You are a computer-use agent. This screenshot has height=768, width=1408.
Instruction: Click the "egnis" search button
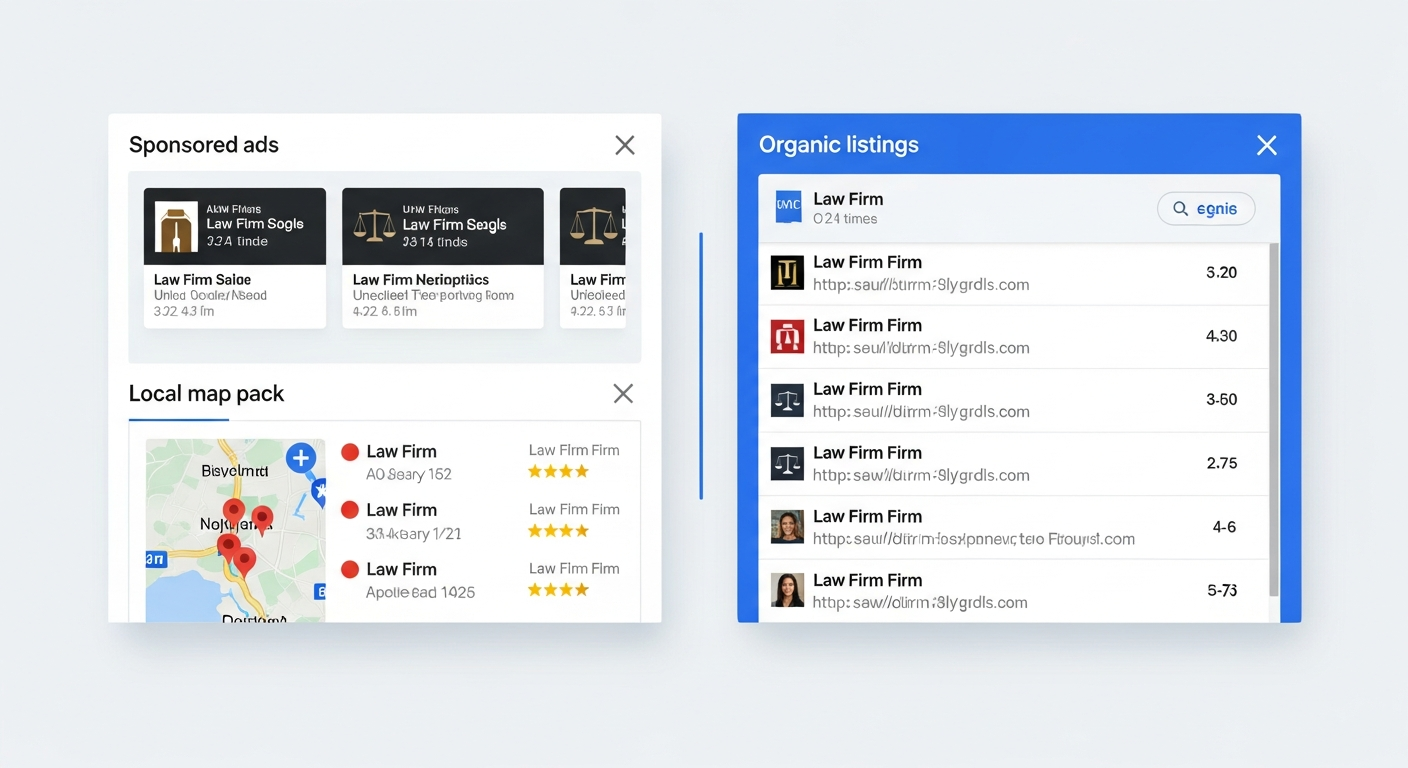pyautogui.click(x=1205, y=209)
